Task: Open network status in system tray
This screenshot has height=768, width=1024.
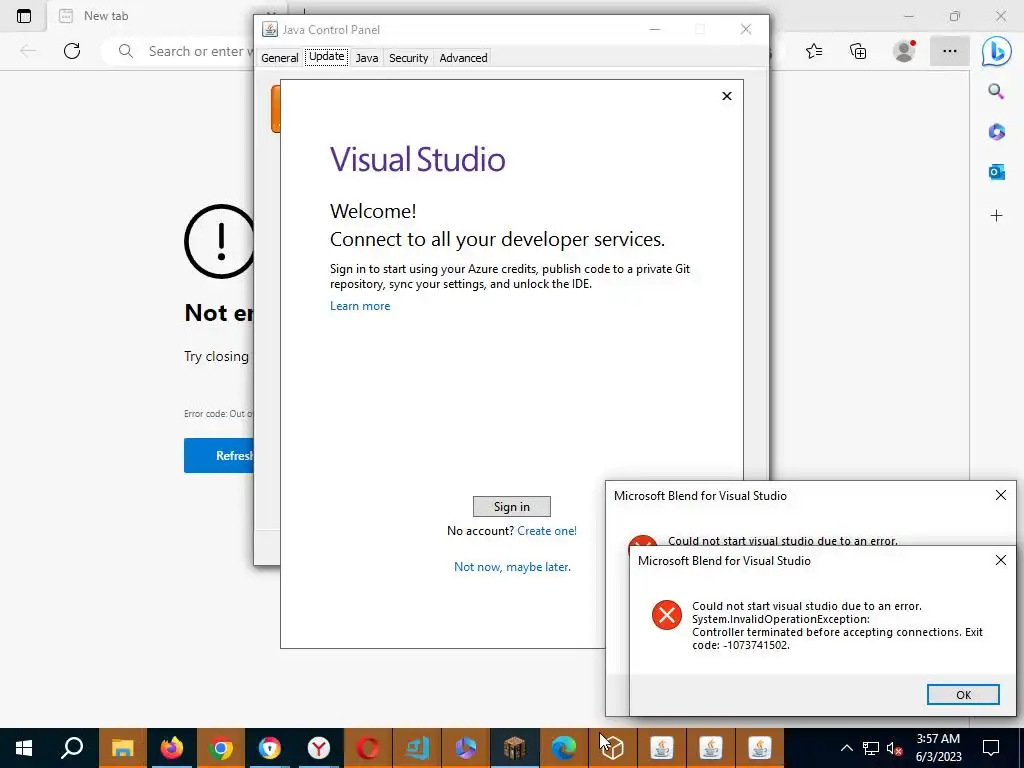Action: click(871, 748)
